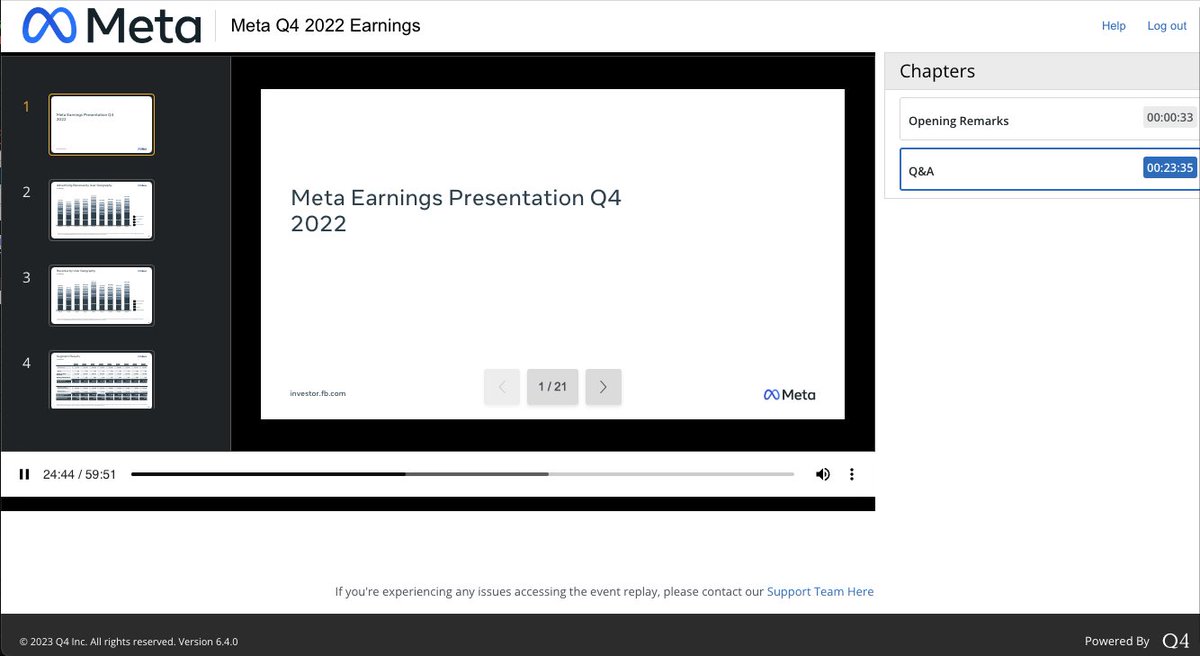Image resolution: width=1200 pixels, height=656 pixels.
Task: Go to the previous slide arrow
Action: (x=502, y=387)
